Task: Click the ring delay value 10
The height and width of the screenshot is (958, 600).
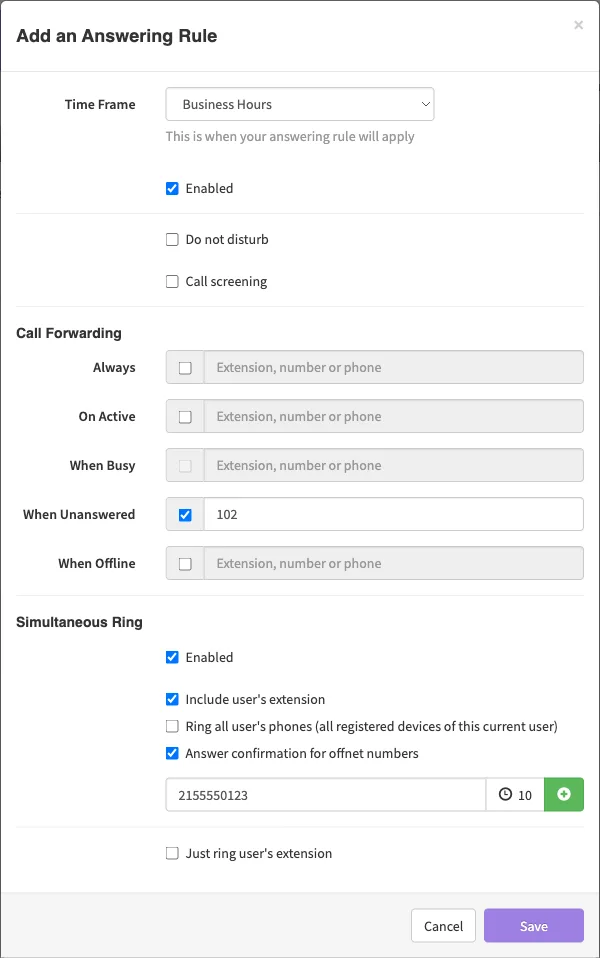Action: tap(525, 795)
